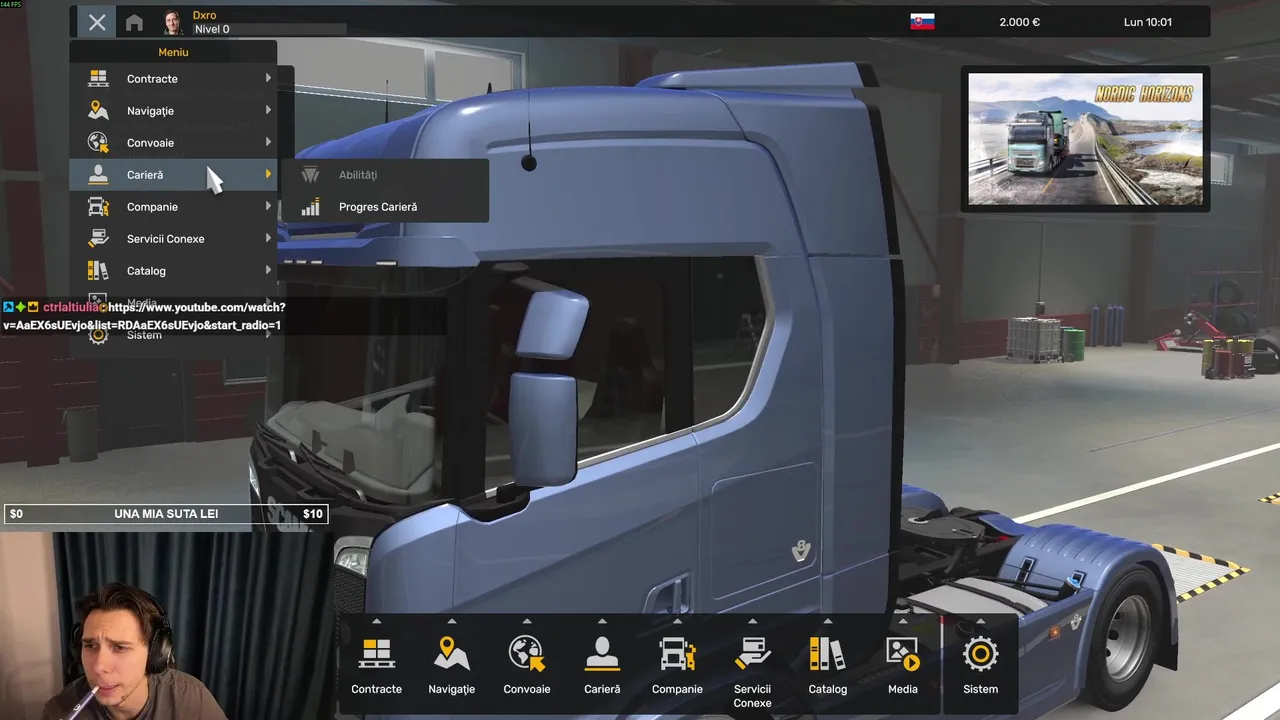Viewport: 1280px width, 720px height.
Task: Click the Contracte pallet icon in side menu
Action: tap(98, 78)
